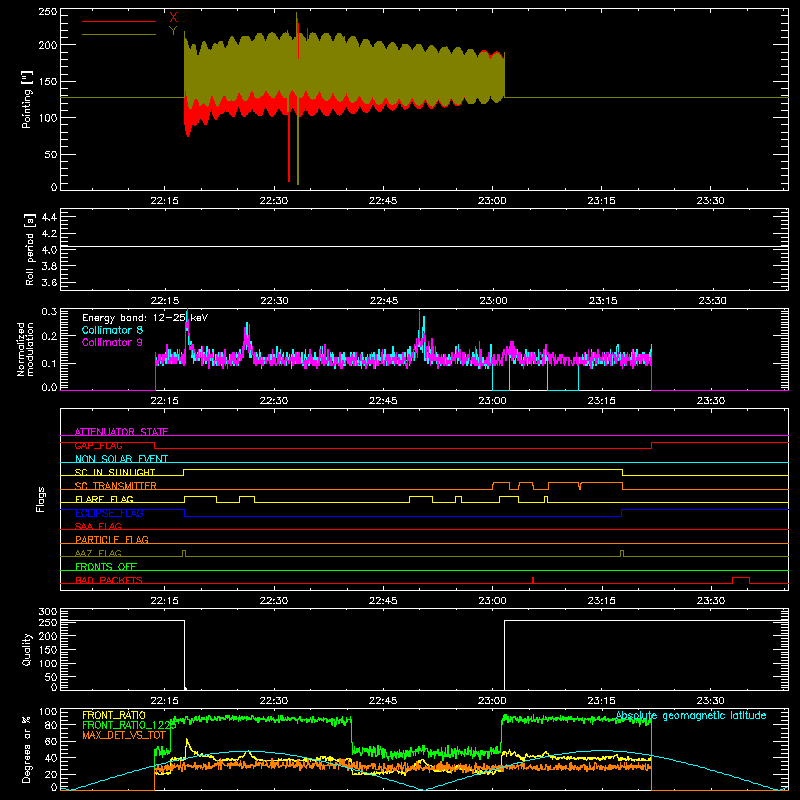Select the cyan "Collimator 8" legend label
The image size is (800, 800).
pyautogui.click(x=112, y=330)
